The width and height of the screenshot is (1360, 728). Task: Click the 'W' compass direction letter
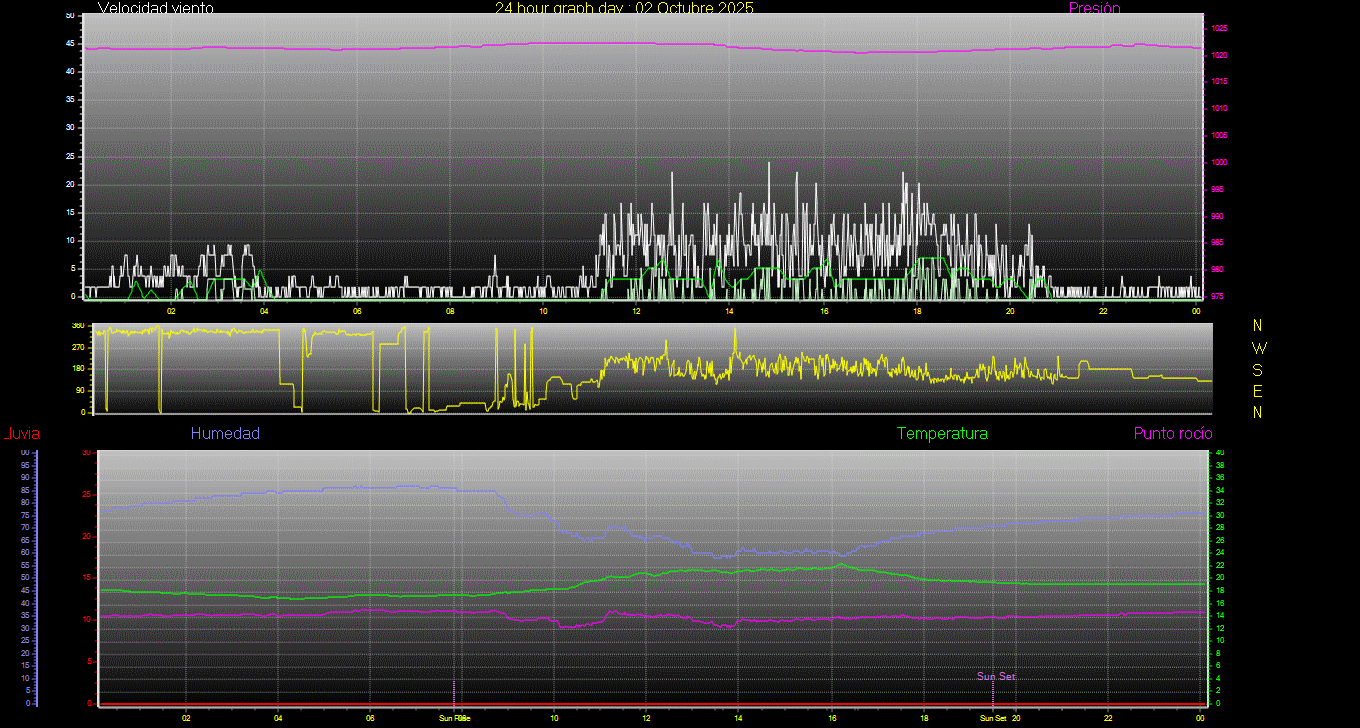coord(1258,348)
